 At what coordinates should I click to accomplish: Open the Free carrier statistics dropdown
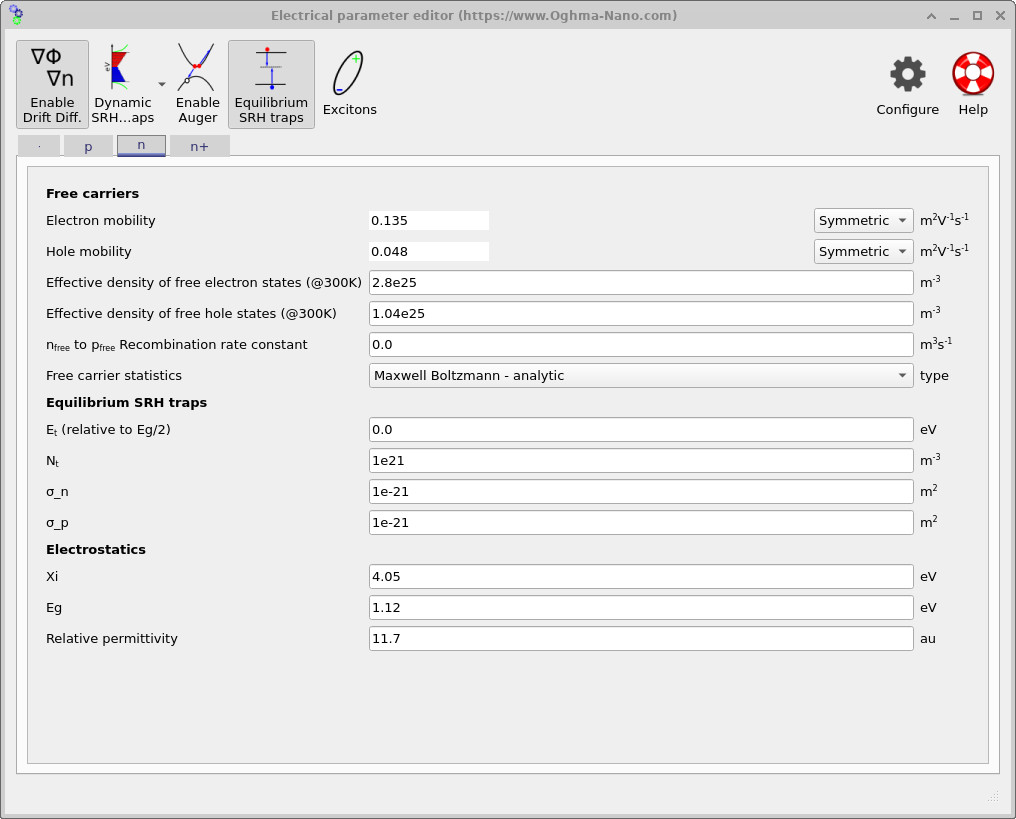point(640,375)
